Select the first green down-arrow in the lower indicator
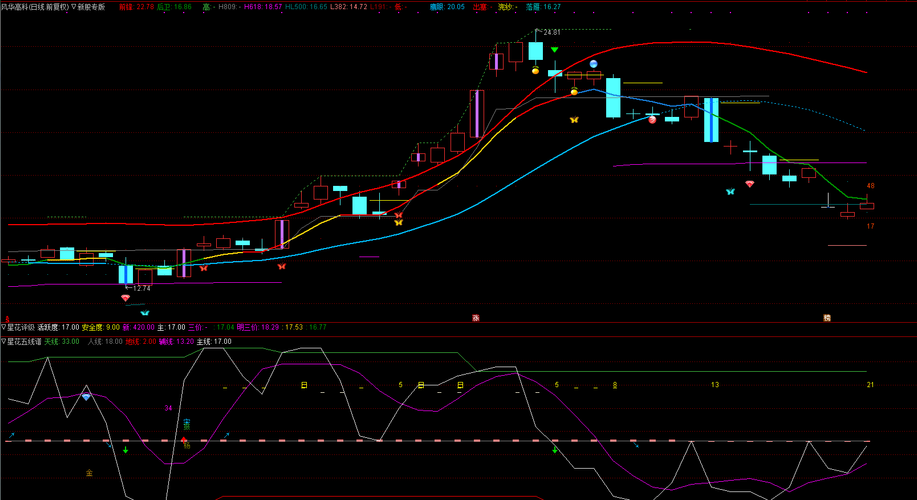The width and height of the screenshot is (917, 500). (x=126, y=450)
